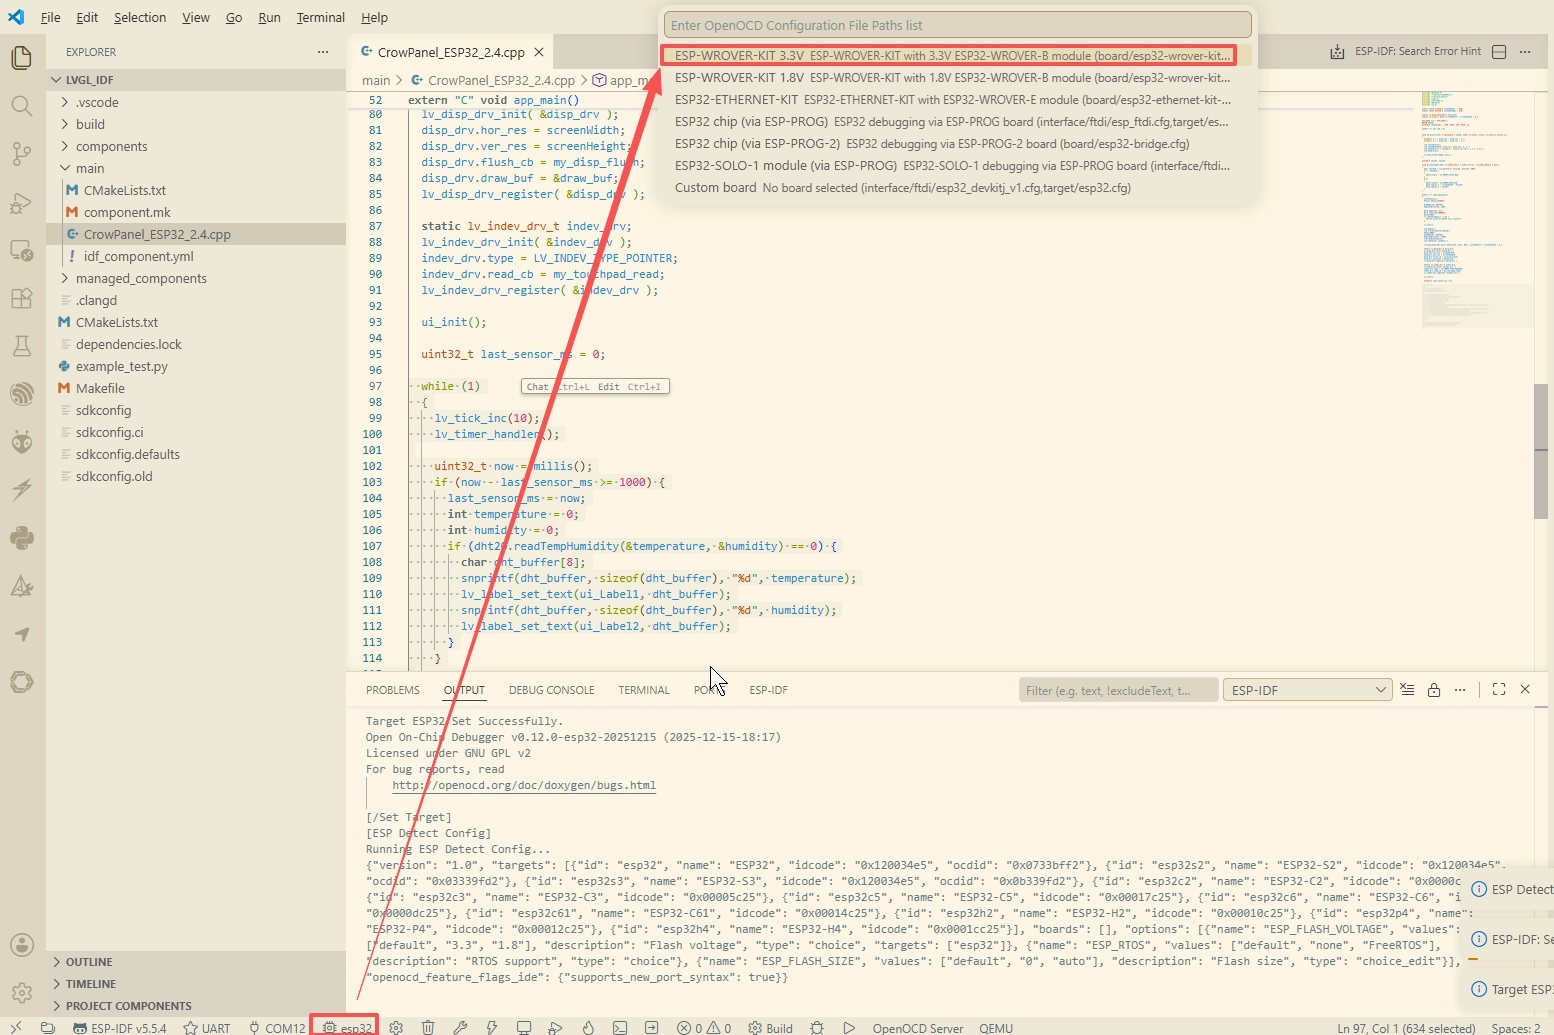1554x1035 pixels.
Task: Toggle panel layout icon in top right
Action: tap(1499, 51)
